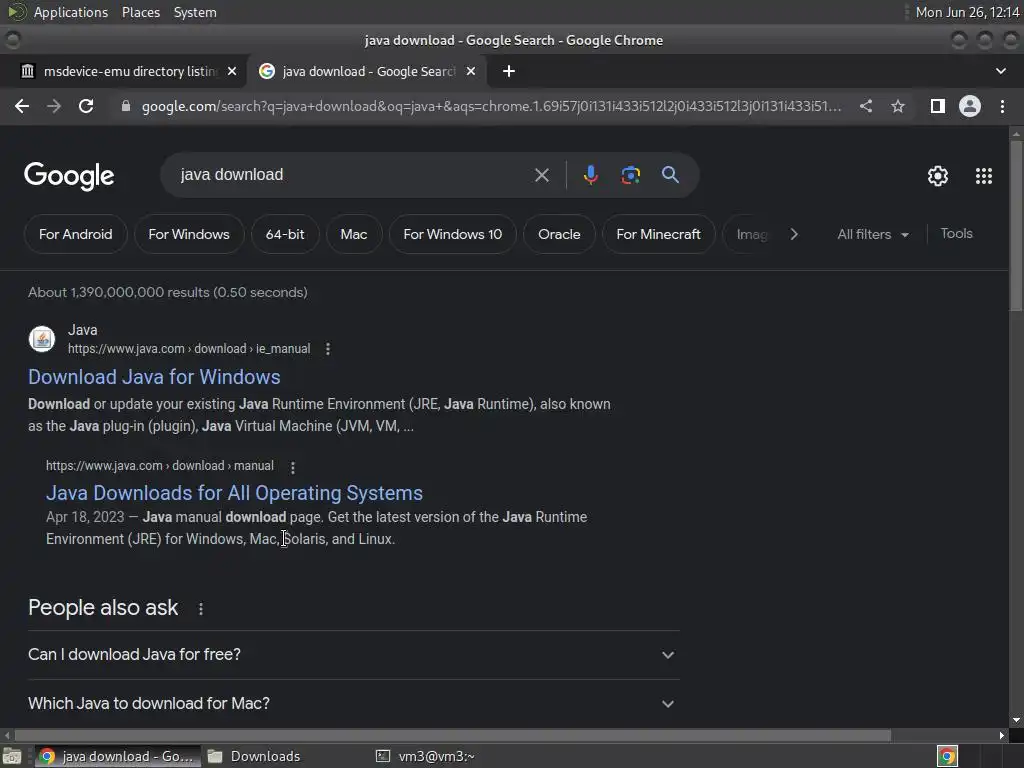Screen dimensions: 1024x768
Task: Open the Google apps grid
Action: point(984,176)
